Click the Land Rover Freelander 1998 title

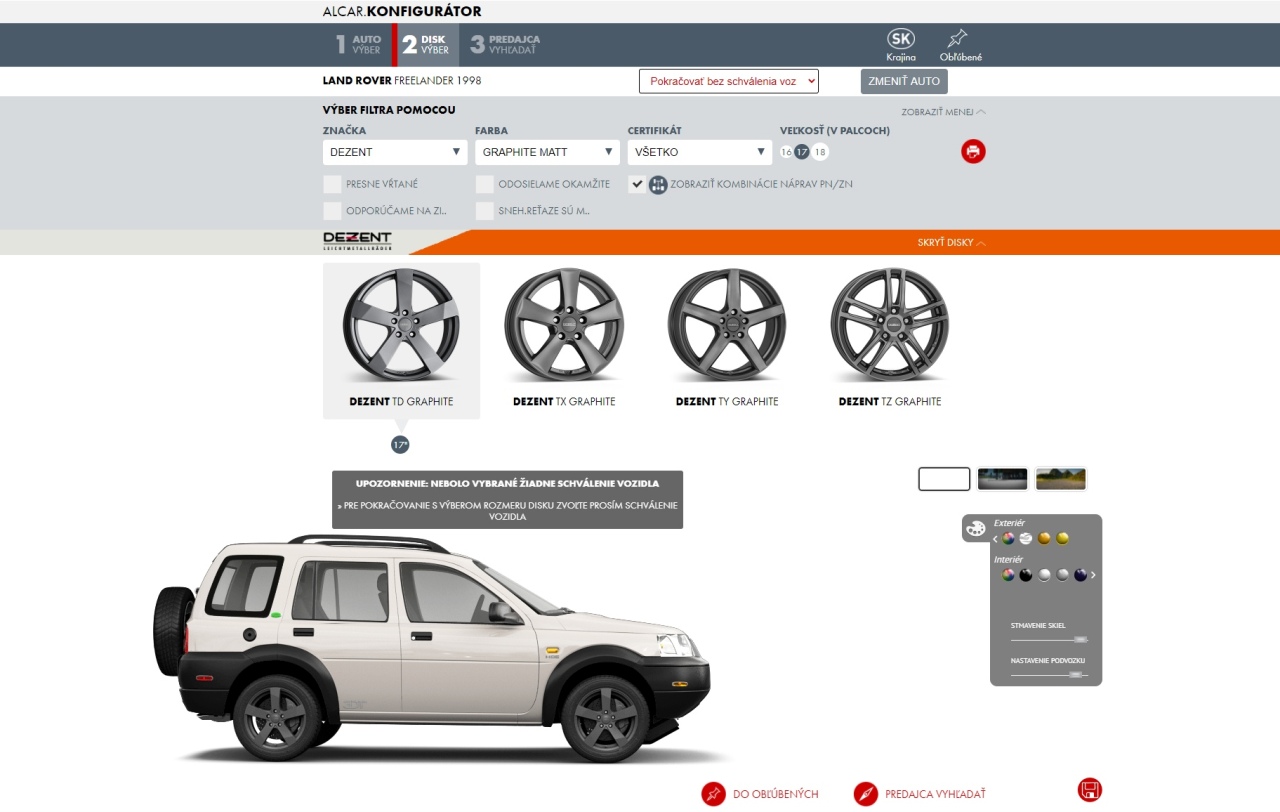click(402, 81)
